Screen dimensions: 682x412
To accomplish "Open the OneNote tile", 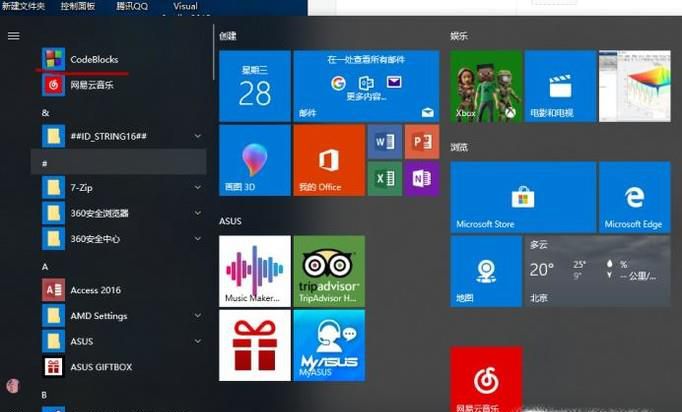I will coord(421,178).
